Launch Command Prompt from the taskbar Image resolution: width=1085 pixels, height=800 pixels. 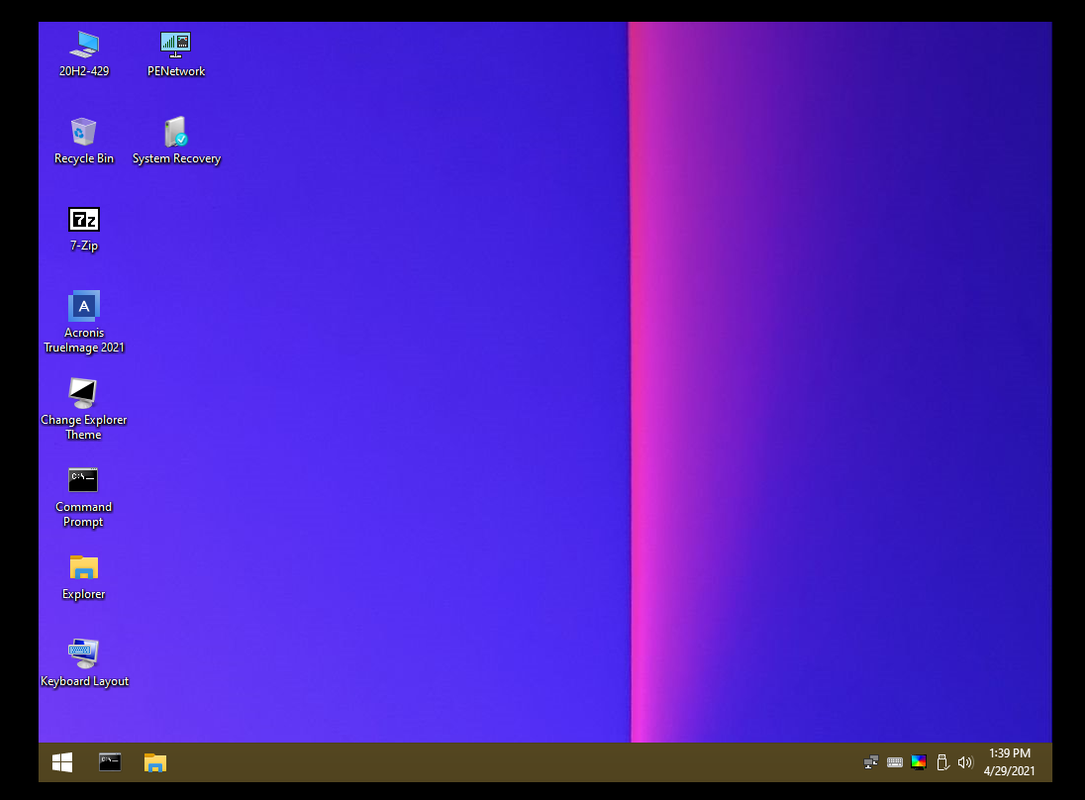click(x=110, y=763)
